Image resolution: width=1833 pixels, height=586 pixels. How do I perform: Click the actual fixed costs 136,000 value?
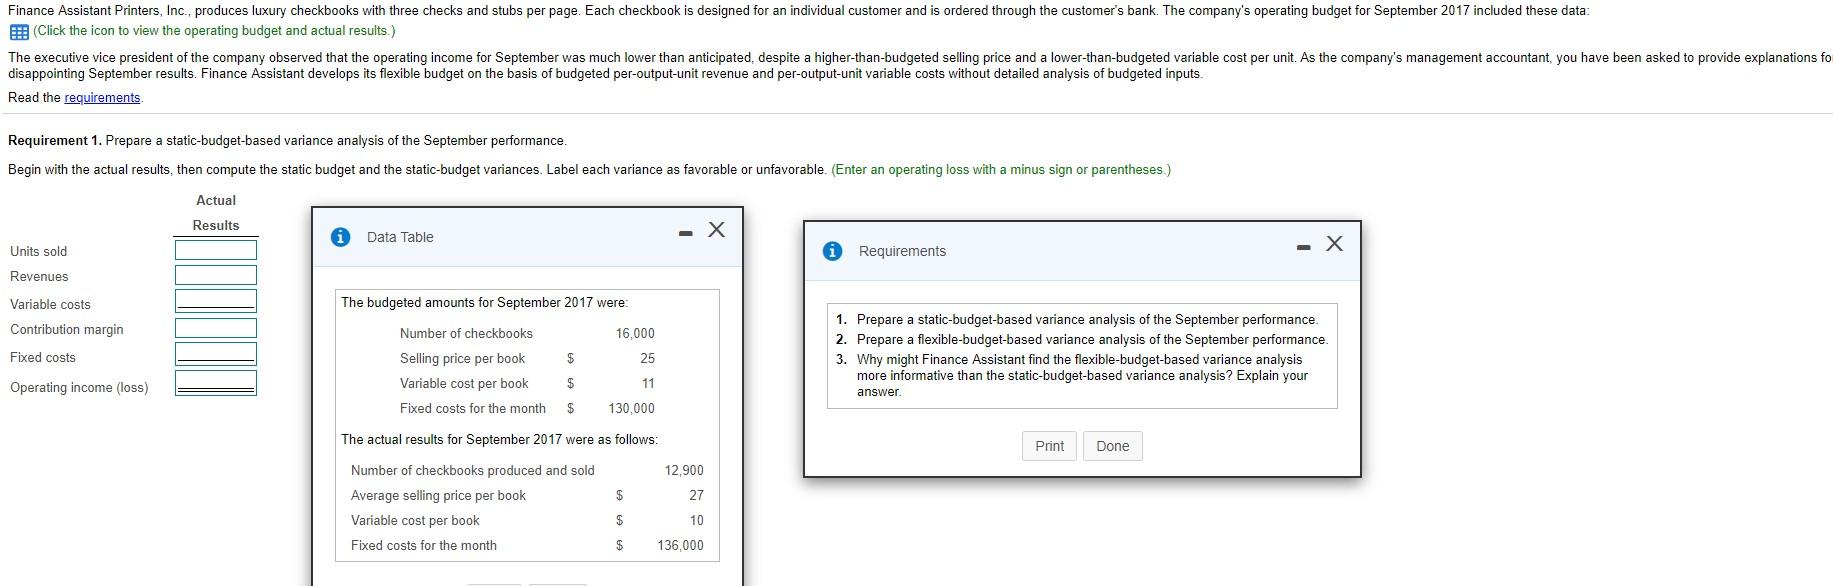pos(680,545)
